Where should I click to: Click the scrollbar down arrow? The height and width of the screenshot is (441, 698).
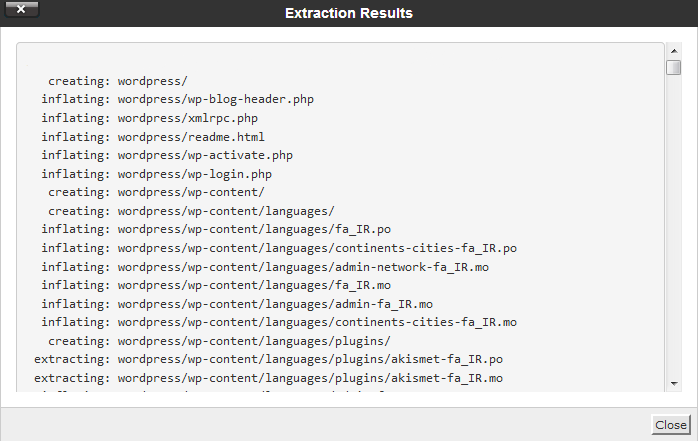coord(674,384)
